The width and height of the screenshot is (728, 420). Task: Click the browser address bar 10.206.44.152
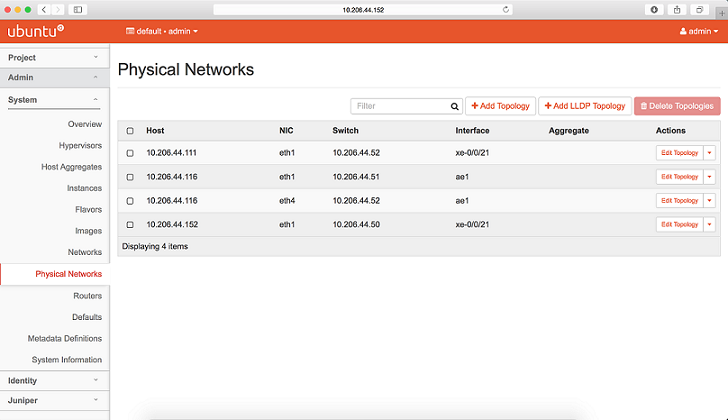point(363,10)
